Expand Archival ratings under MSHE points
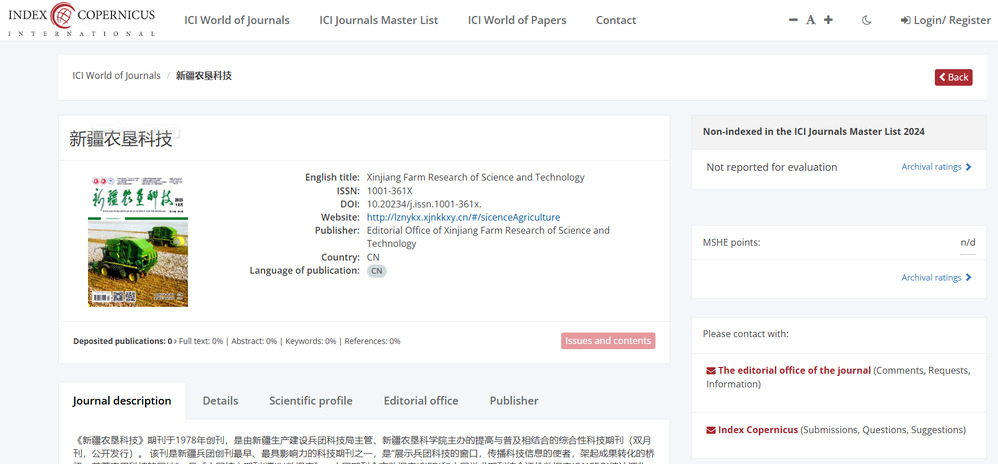Screen dimensions: 998x464 click(936, 278)
